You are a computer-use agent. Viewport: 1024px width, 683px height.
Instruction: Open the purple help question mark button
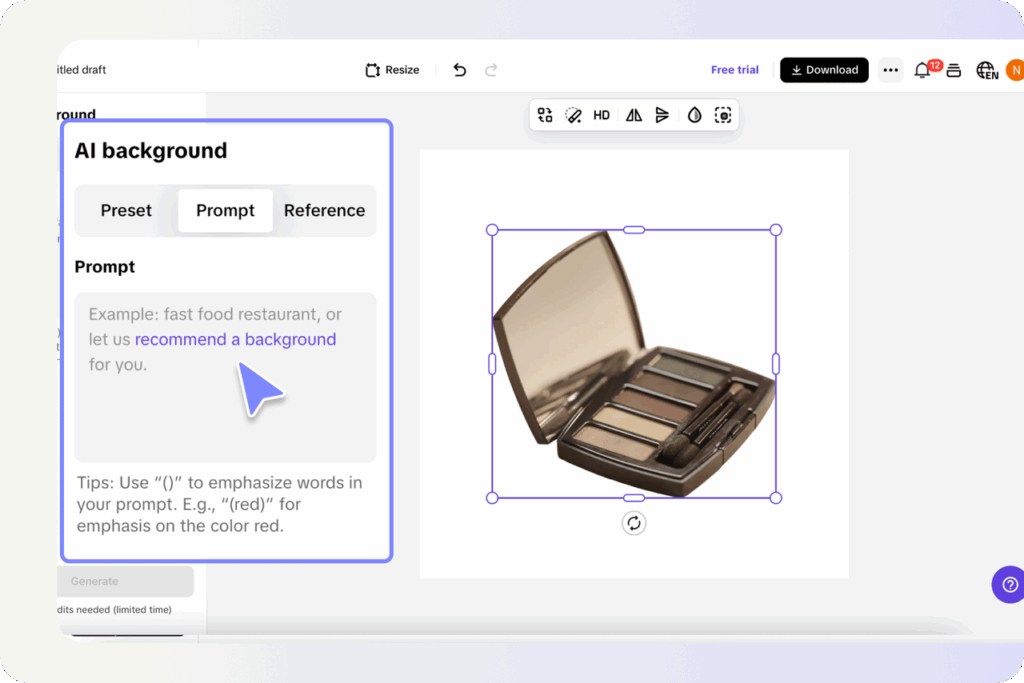1008,584
